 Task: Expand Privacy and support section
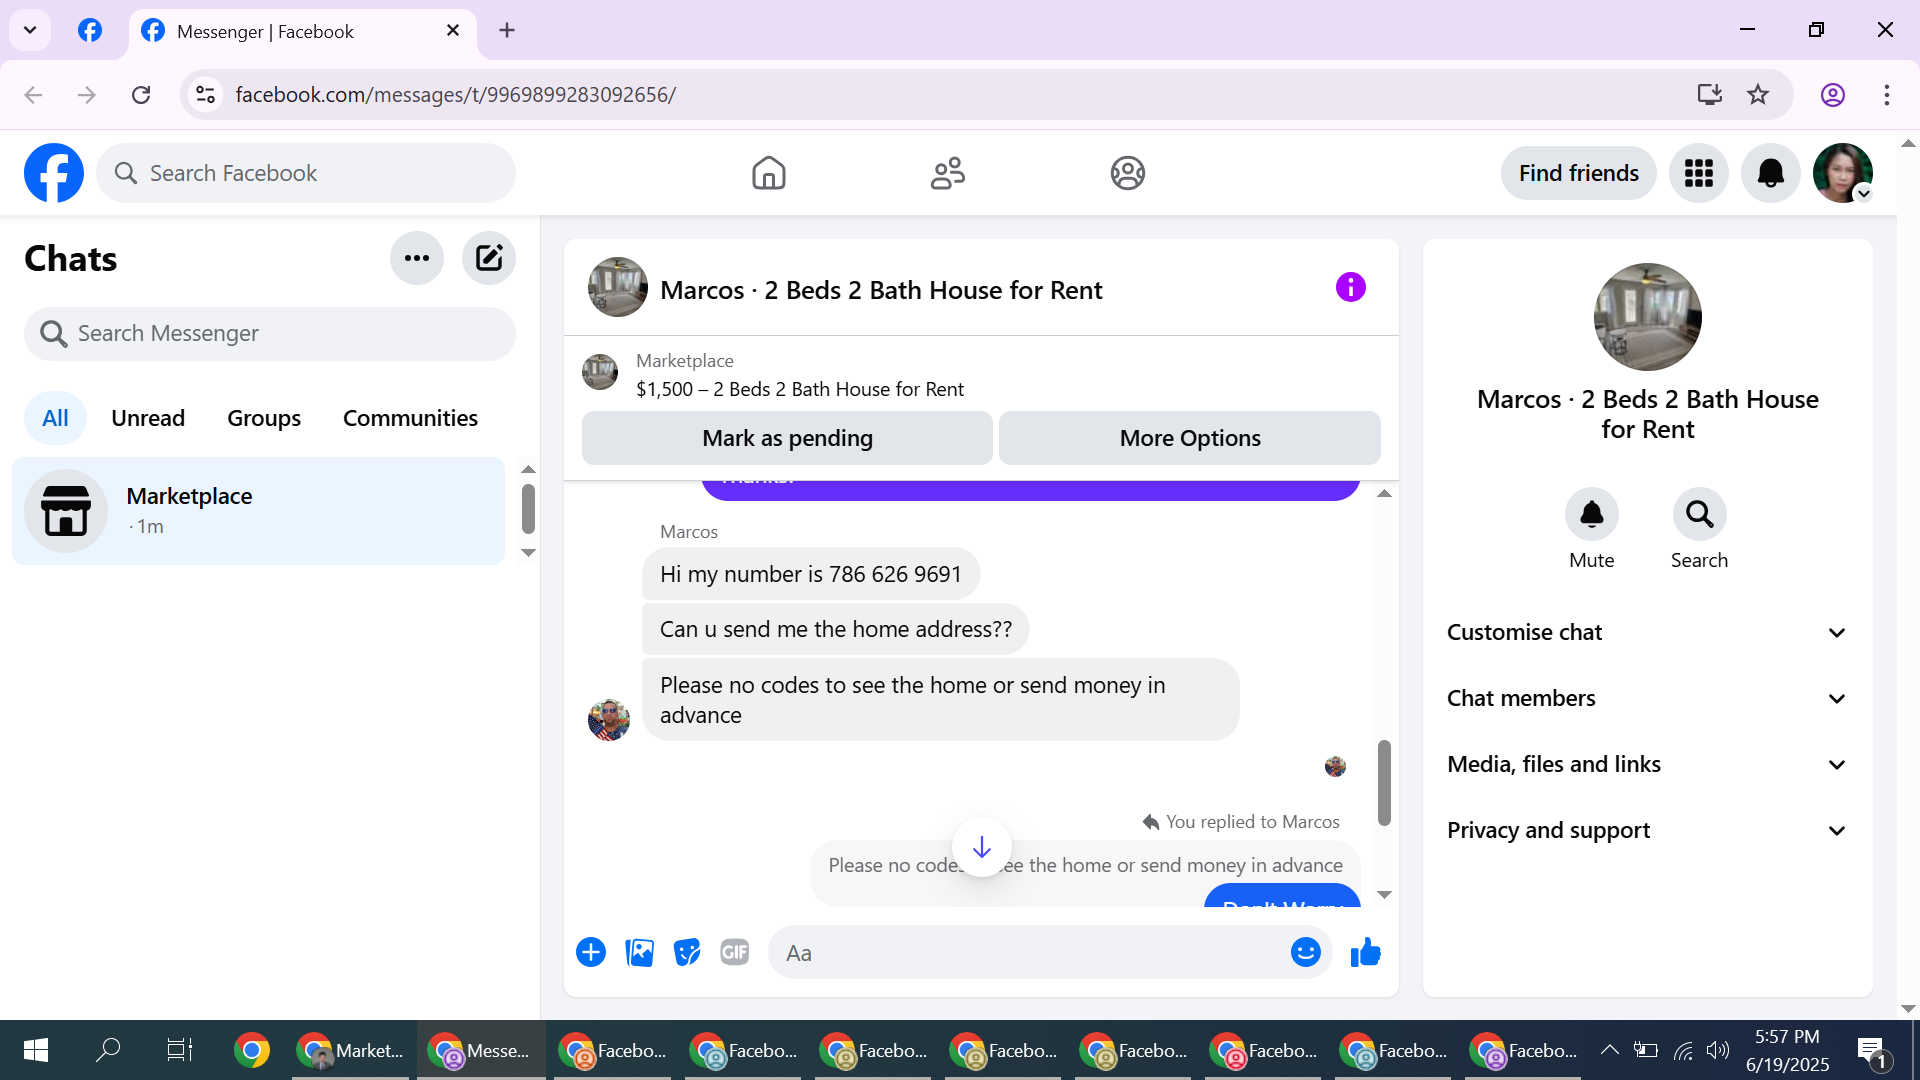(1648, 830)
